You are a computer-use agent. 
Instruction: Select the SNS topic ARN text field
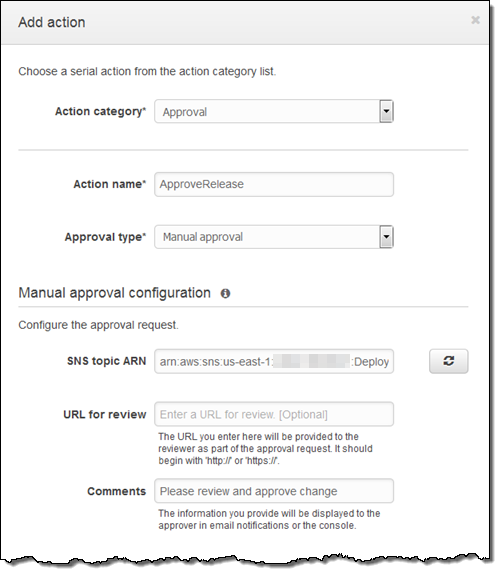pyautogui.click(x=274, y=361)
